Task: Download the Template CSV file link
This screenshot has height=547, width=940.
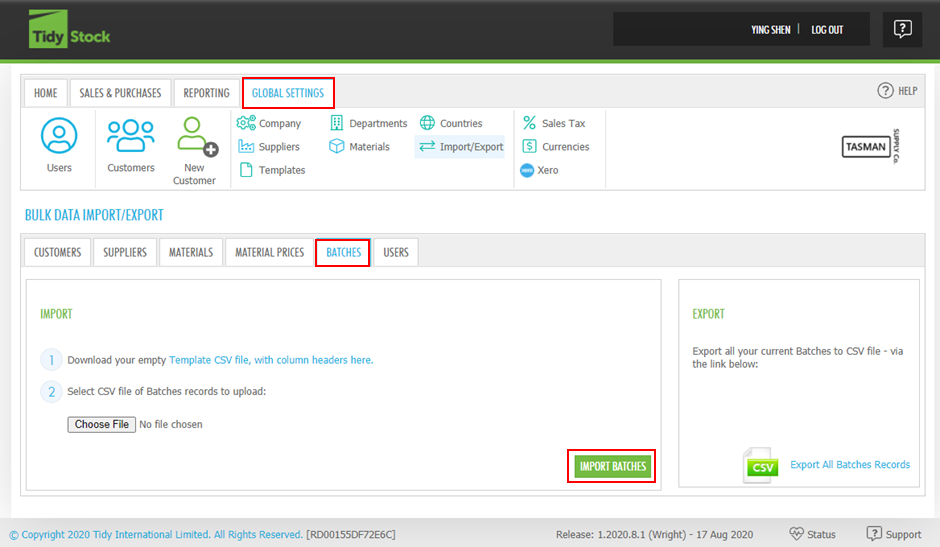Action: pyautogui.click(x=271, y=360)
